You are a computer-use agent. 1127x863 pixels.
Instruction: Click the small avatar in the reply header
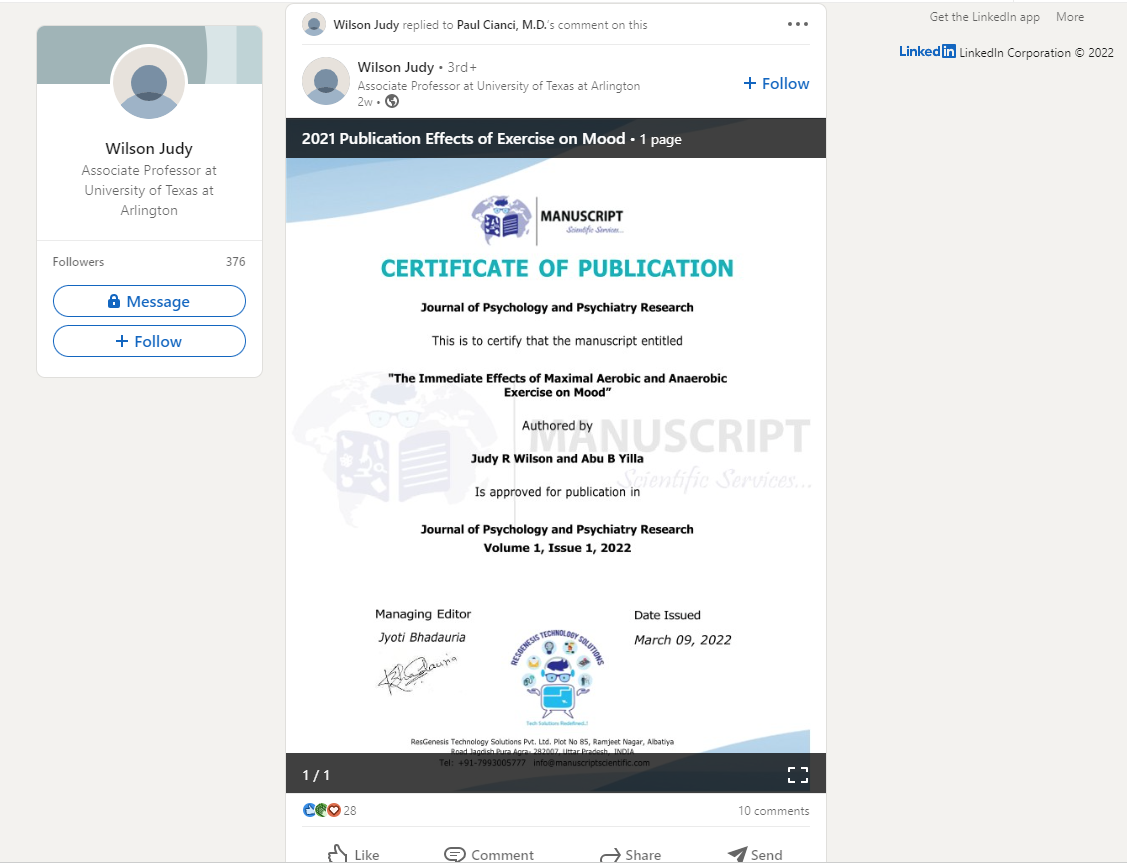pos(314,24)
